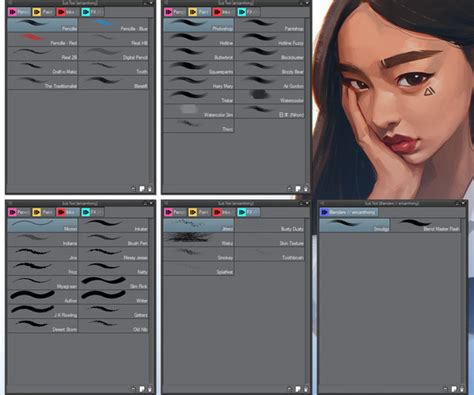This screenshot has width=474, height=395.
Task: Pick the J.K Rowling ink brush
Action: click(x=43, y=312)
